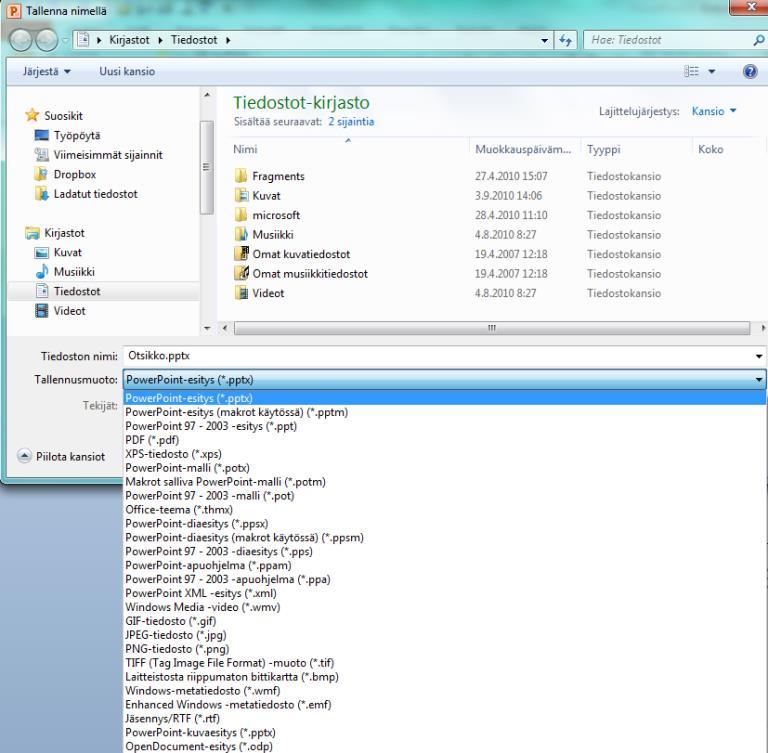768x753 pixels.
Task: Click the Videot film icon in sidebar
Action: 42,311
